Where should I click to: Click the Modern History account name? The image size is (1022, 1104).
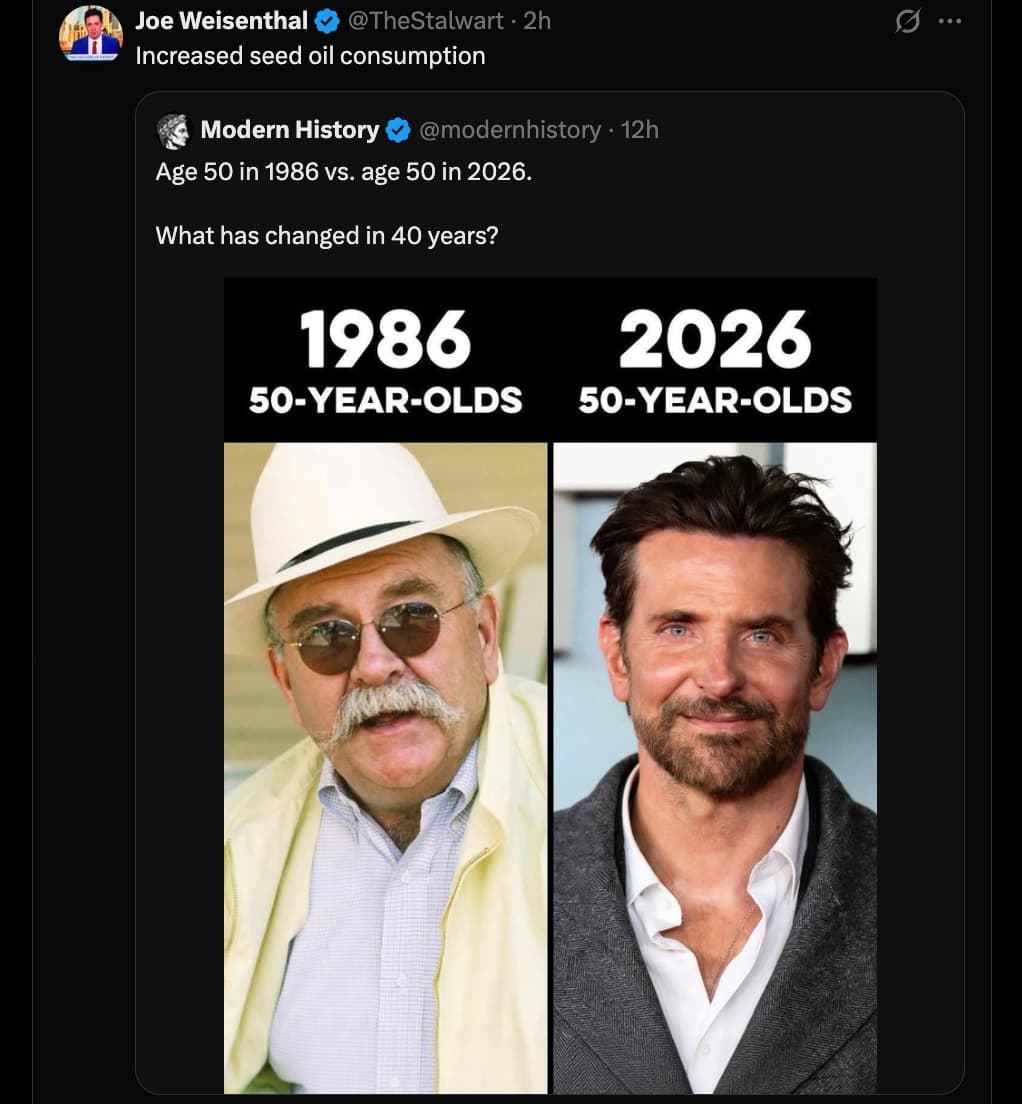pos(289,130)
